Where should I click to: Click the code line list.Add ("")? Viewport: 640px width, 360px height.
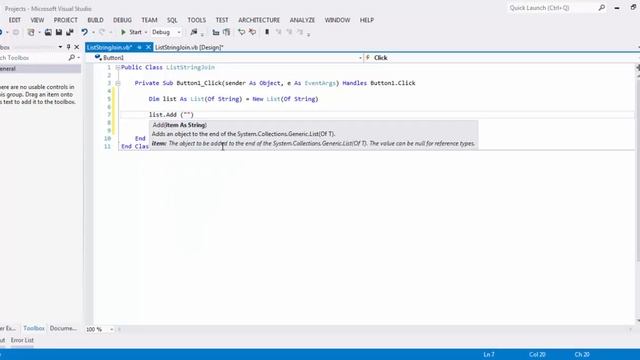(x=171, y=115)
